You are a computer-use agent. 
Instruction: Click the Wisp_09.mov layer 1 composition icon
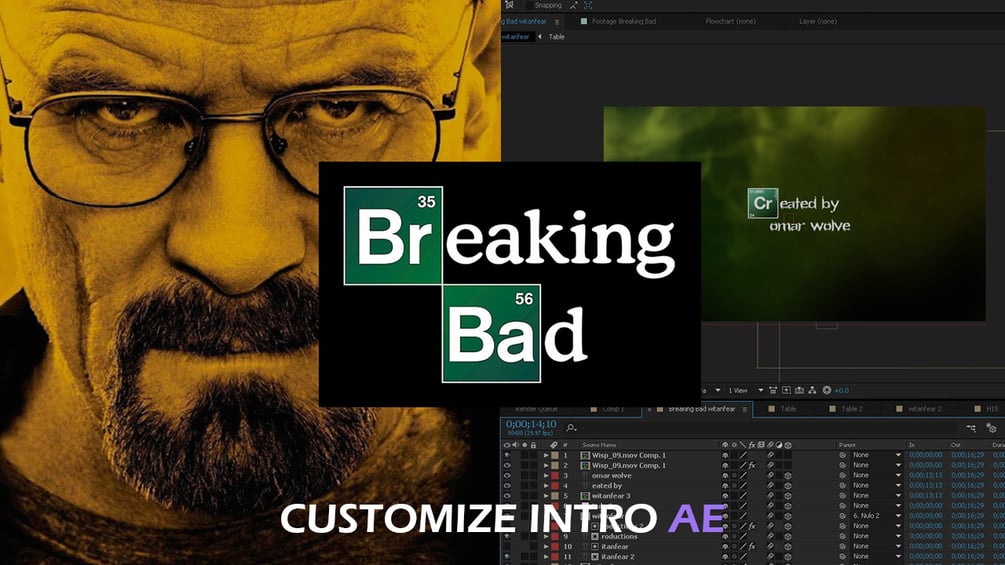pos(585,455)
